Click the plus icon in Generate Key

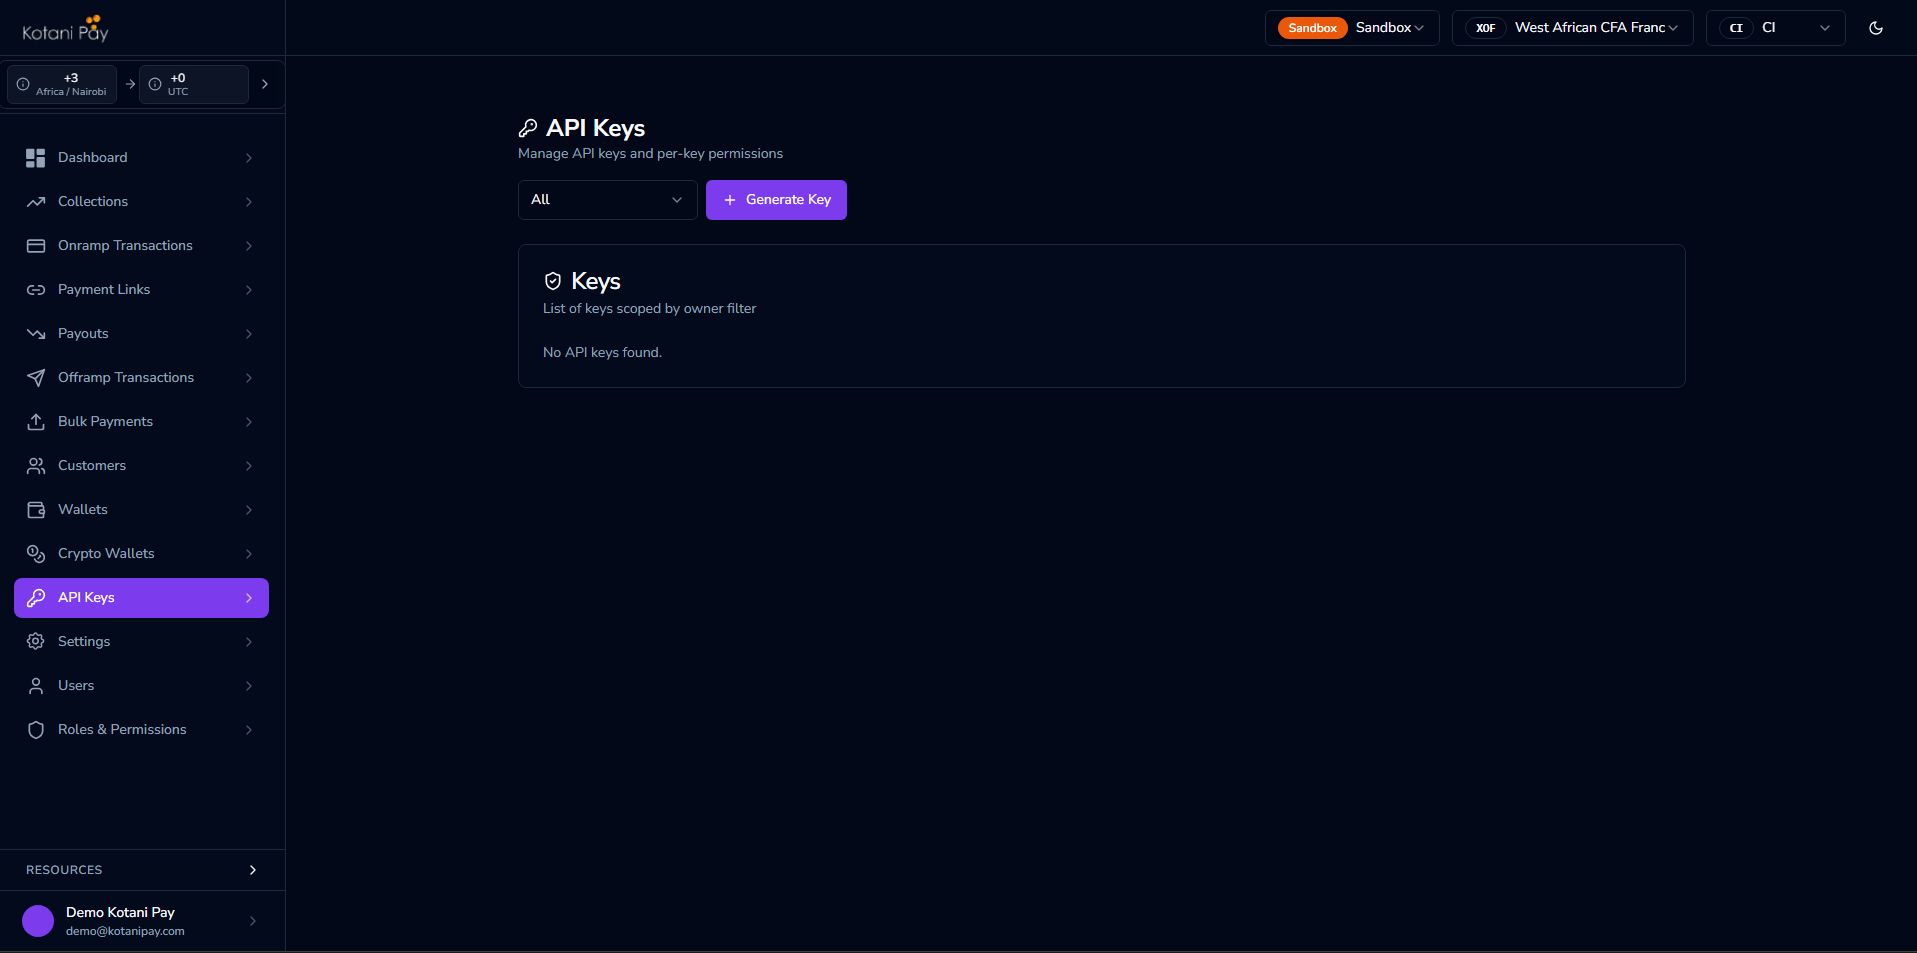[730, 200]
